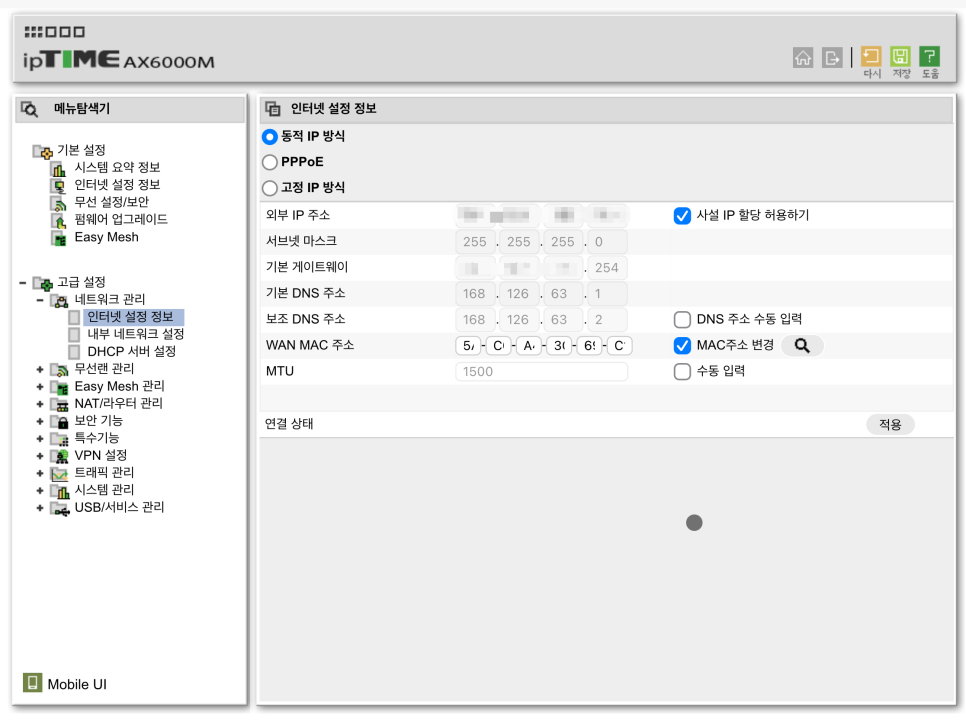
Task: Enable MTU 수동 입력 checkbox
Action: (x=682, y=371)
